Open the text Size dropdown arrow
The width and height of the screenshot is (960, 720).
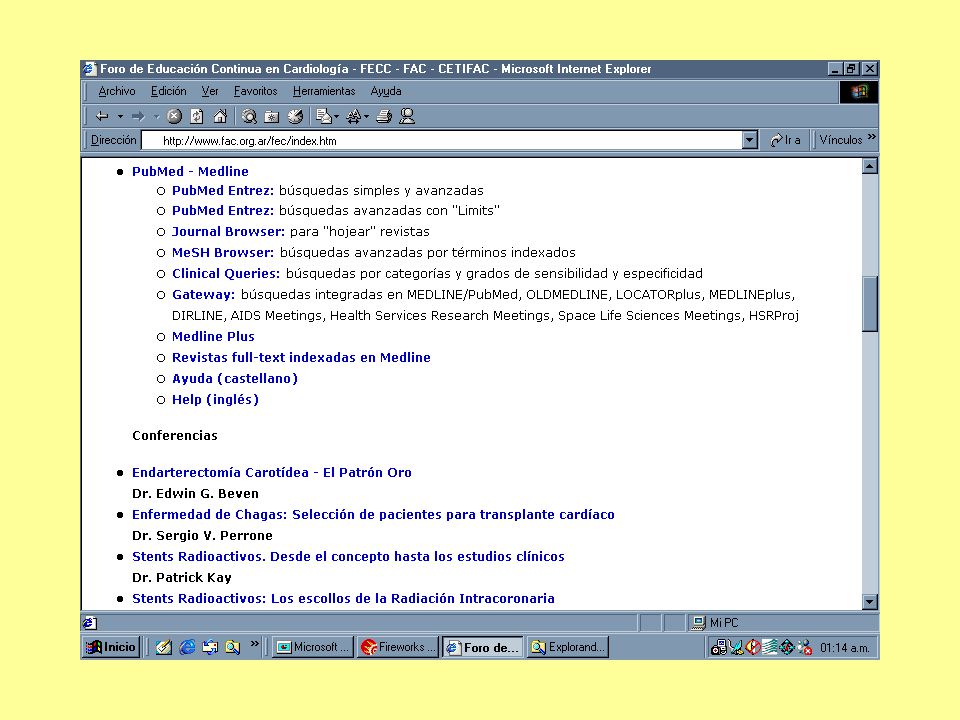pos(366,116)
